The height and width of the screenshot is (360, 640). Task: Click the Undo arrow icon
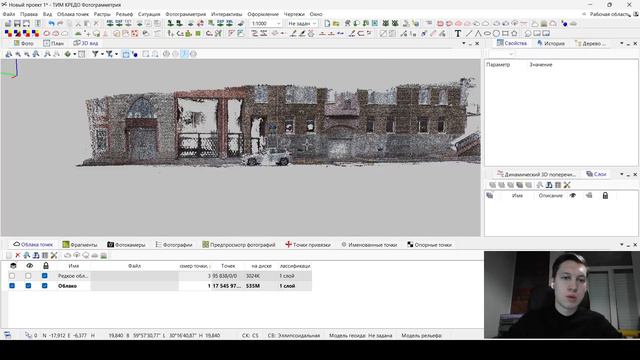click(51, 24)
